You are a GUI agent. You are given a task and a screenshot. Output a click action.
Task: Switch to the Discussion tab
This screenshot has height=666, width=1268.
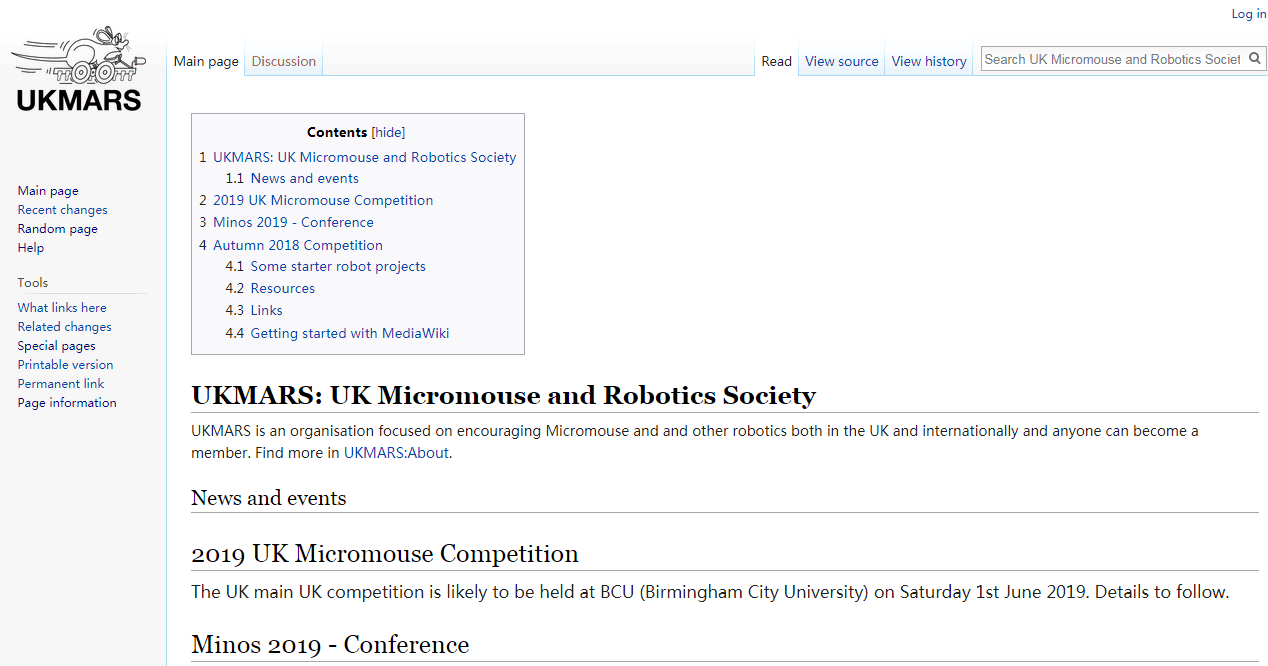pos(284,61)
